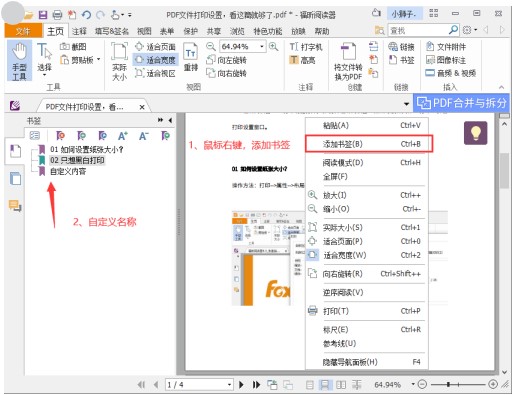
Task: Open the 64.94% zoom dropdown in ribbon
Action: [262, 47]
